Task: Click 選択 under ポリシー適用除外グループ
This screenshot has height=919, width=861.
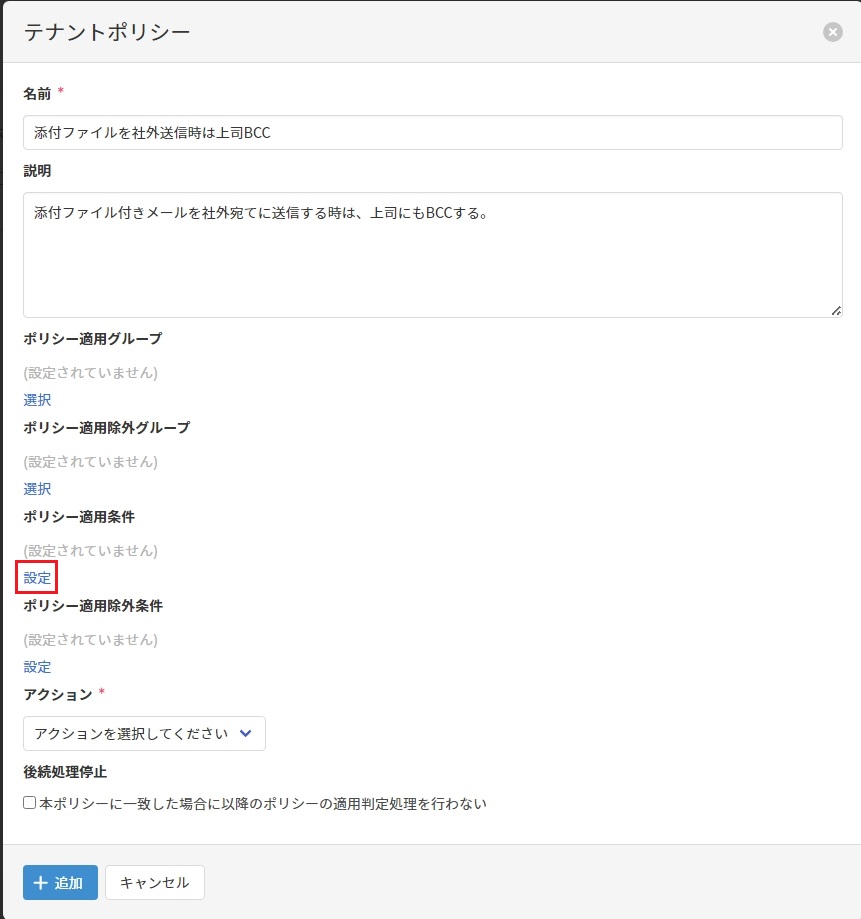Action: [37, 489]
